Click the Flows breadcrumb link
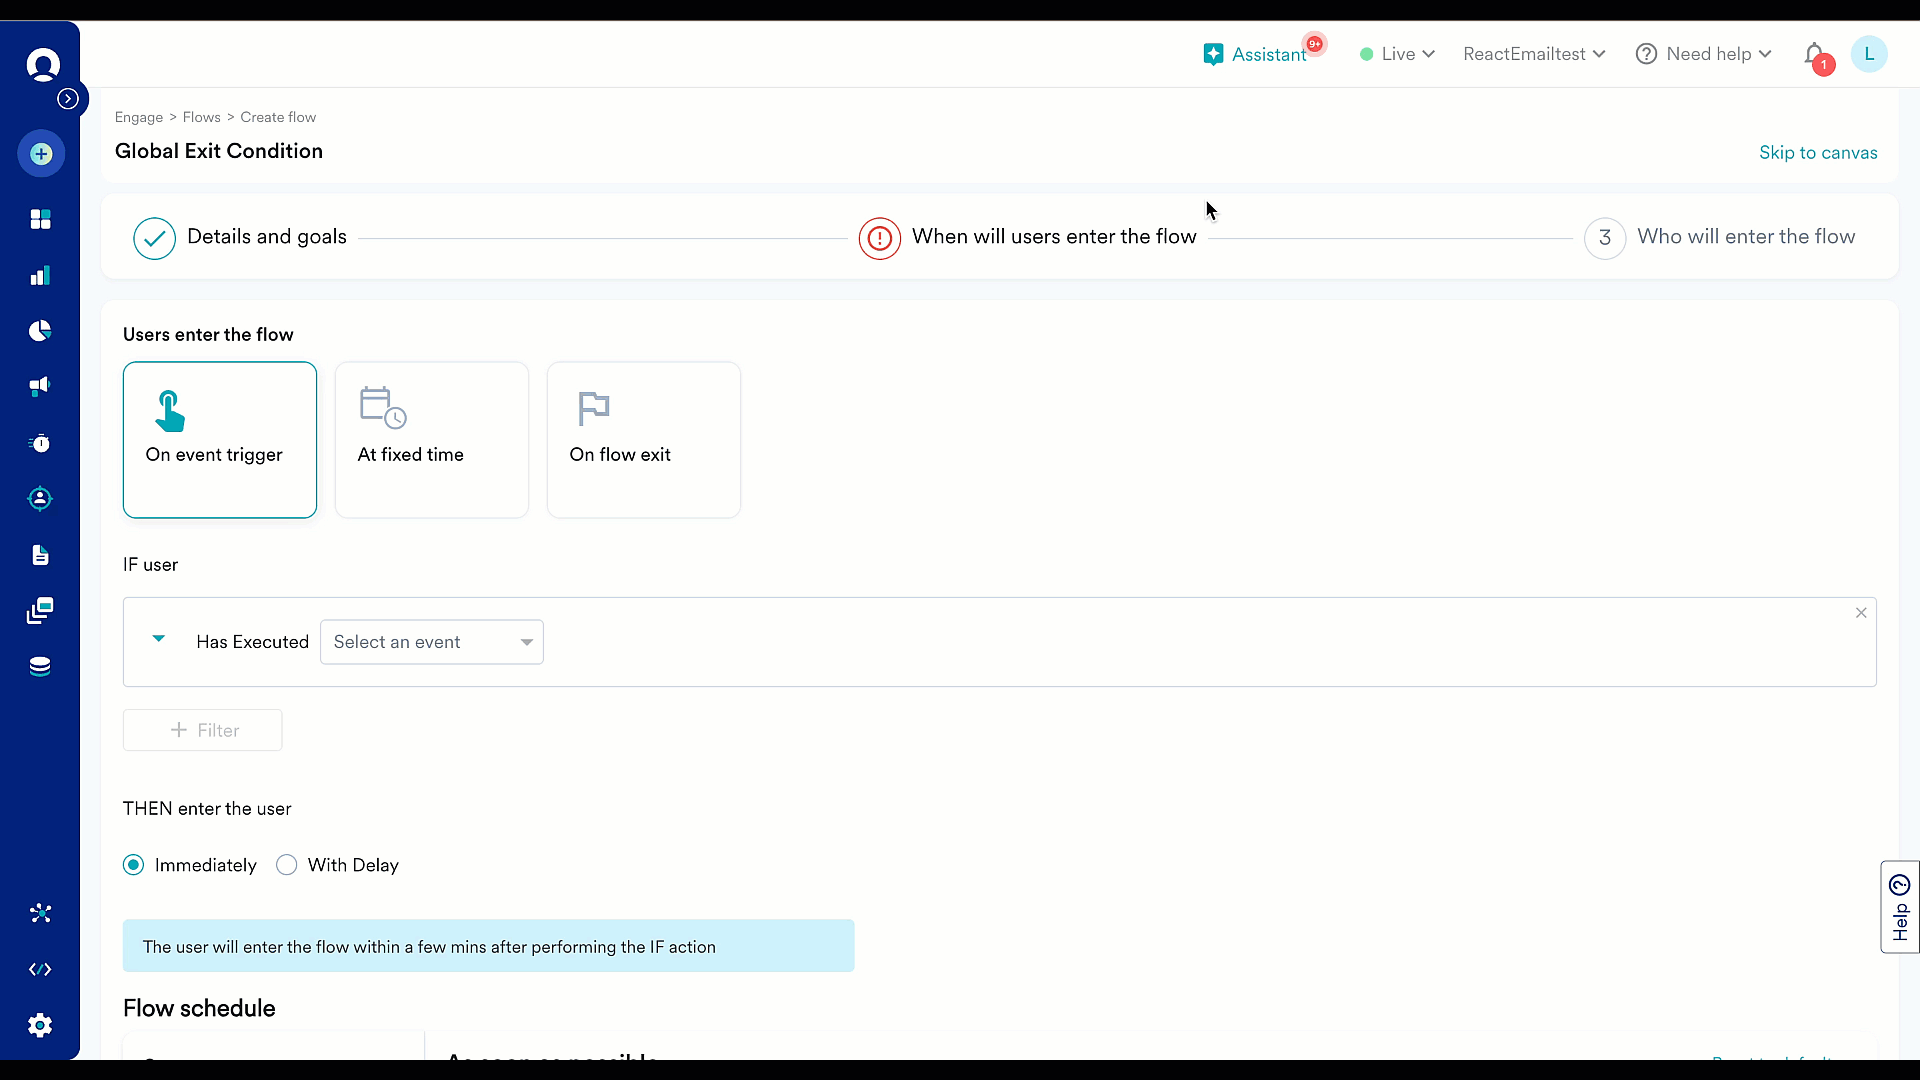 click(x=201, y=117)
